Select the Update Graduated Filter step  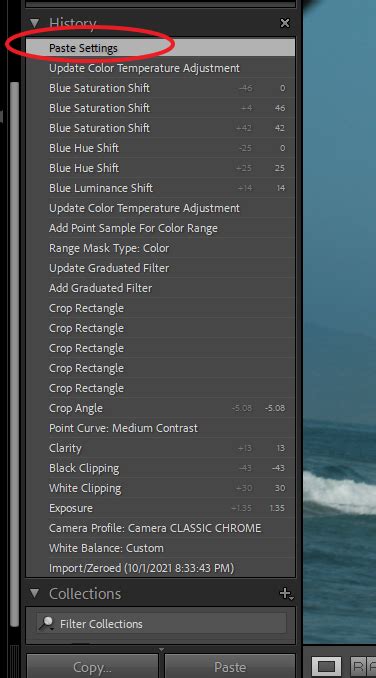click(x=161, y=268)
